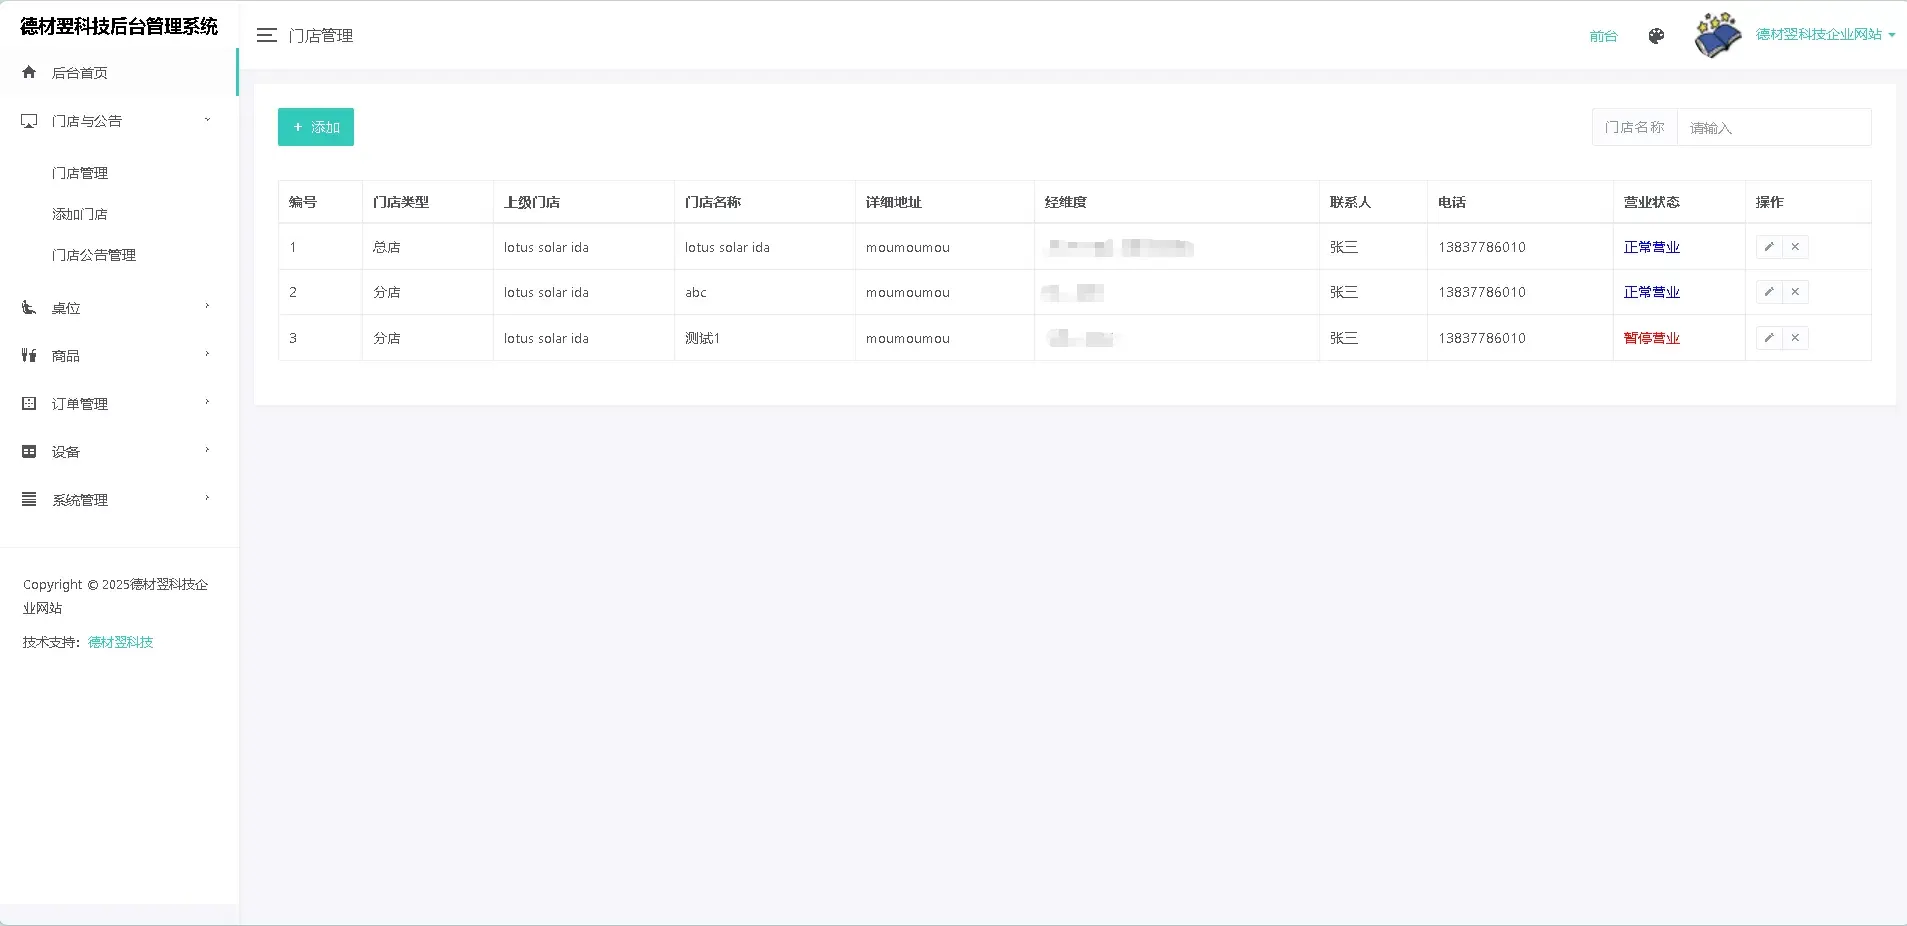
Task: Click pencil edit icon for 测试1 row
Action: click(x=1769, y=338)
